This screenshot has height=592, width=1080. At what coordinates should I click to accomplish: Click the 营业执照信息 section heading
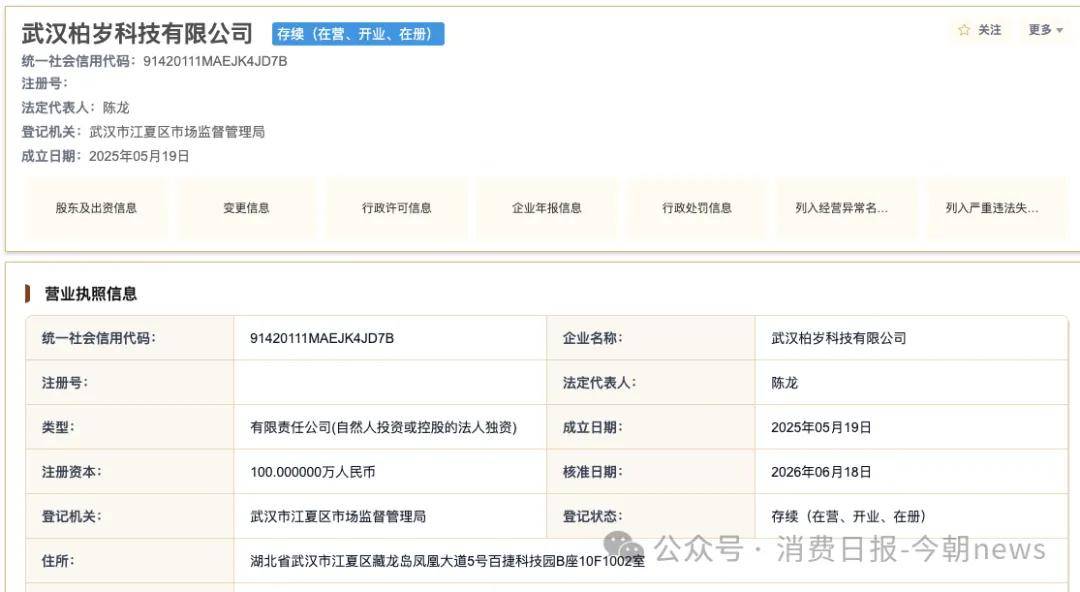click(90, 294)
